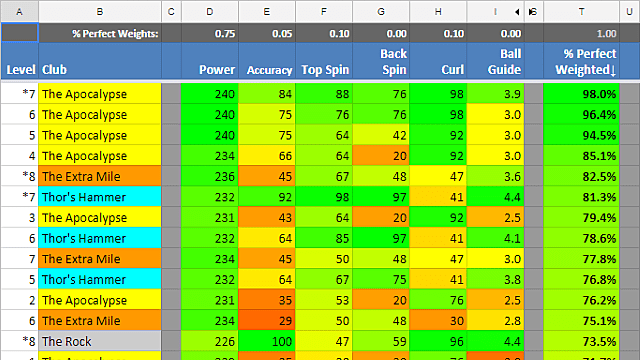Select column D header
Image resolution: width=640 pixels, height=360 pixels.
pyautogui.click(x=210, y=12)
